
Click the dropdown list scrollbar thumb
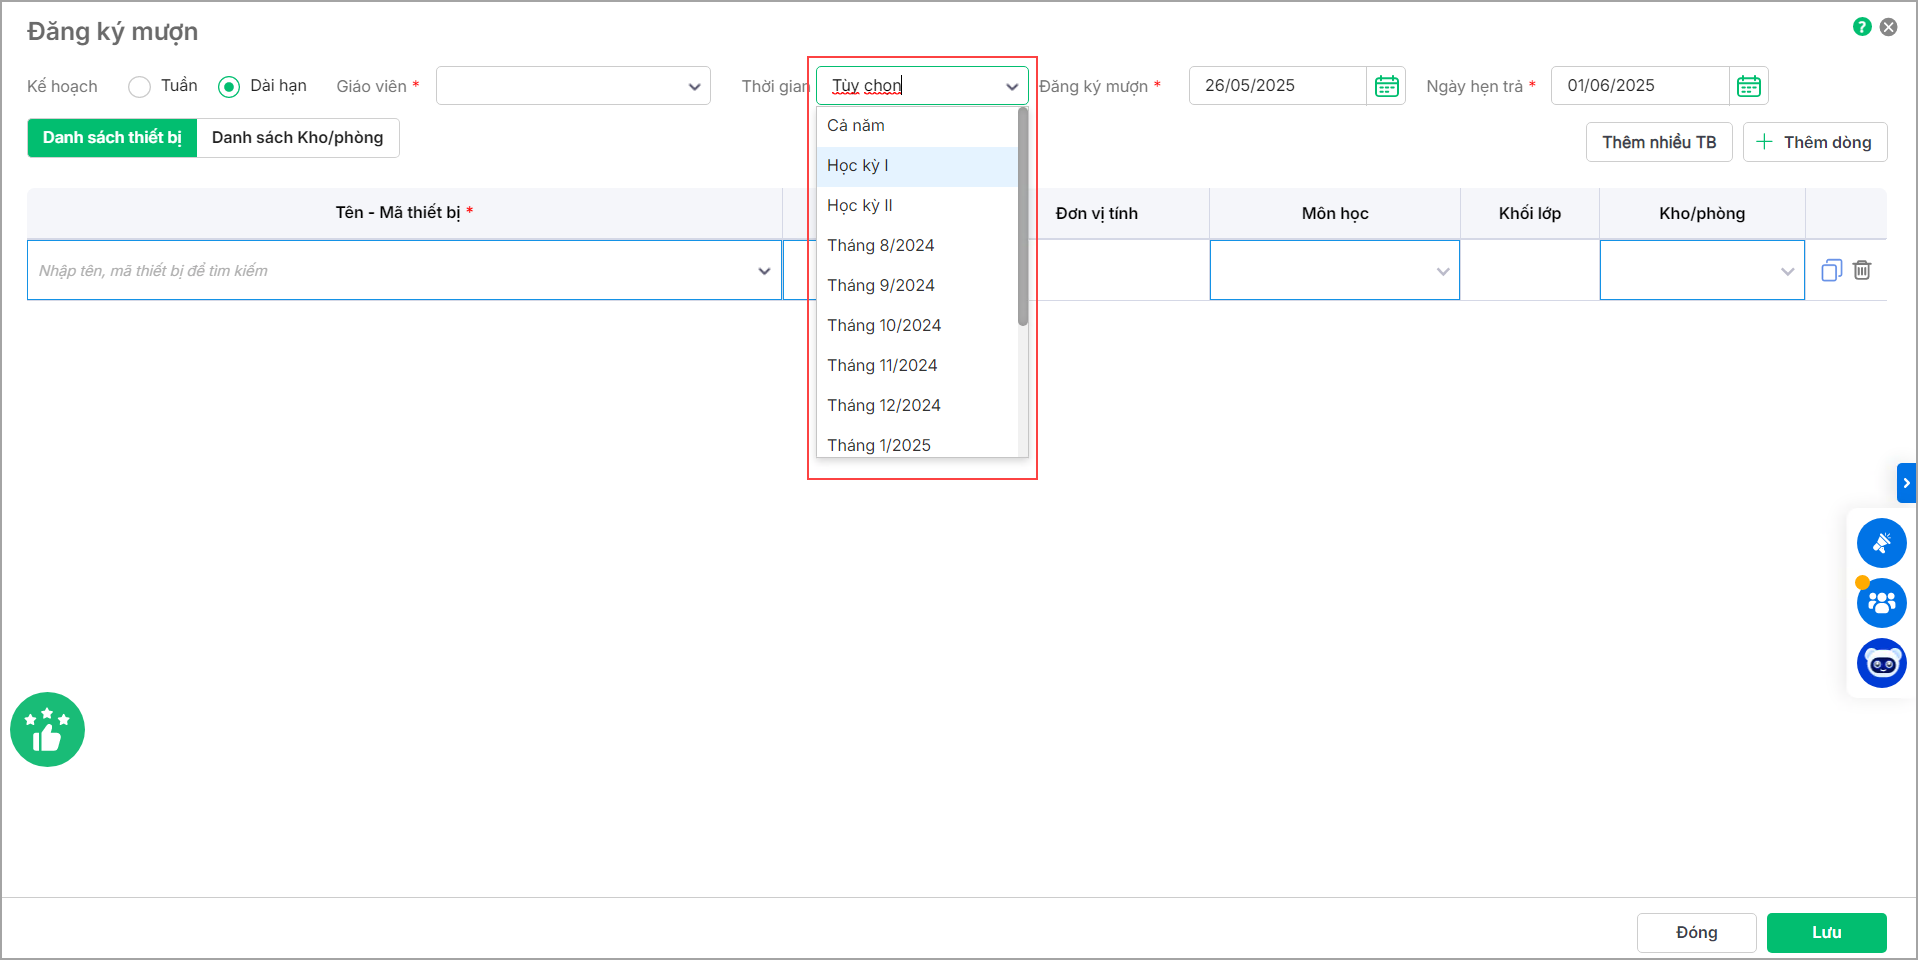pyautogui.click(x=1023, y=216)
